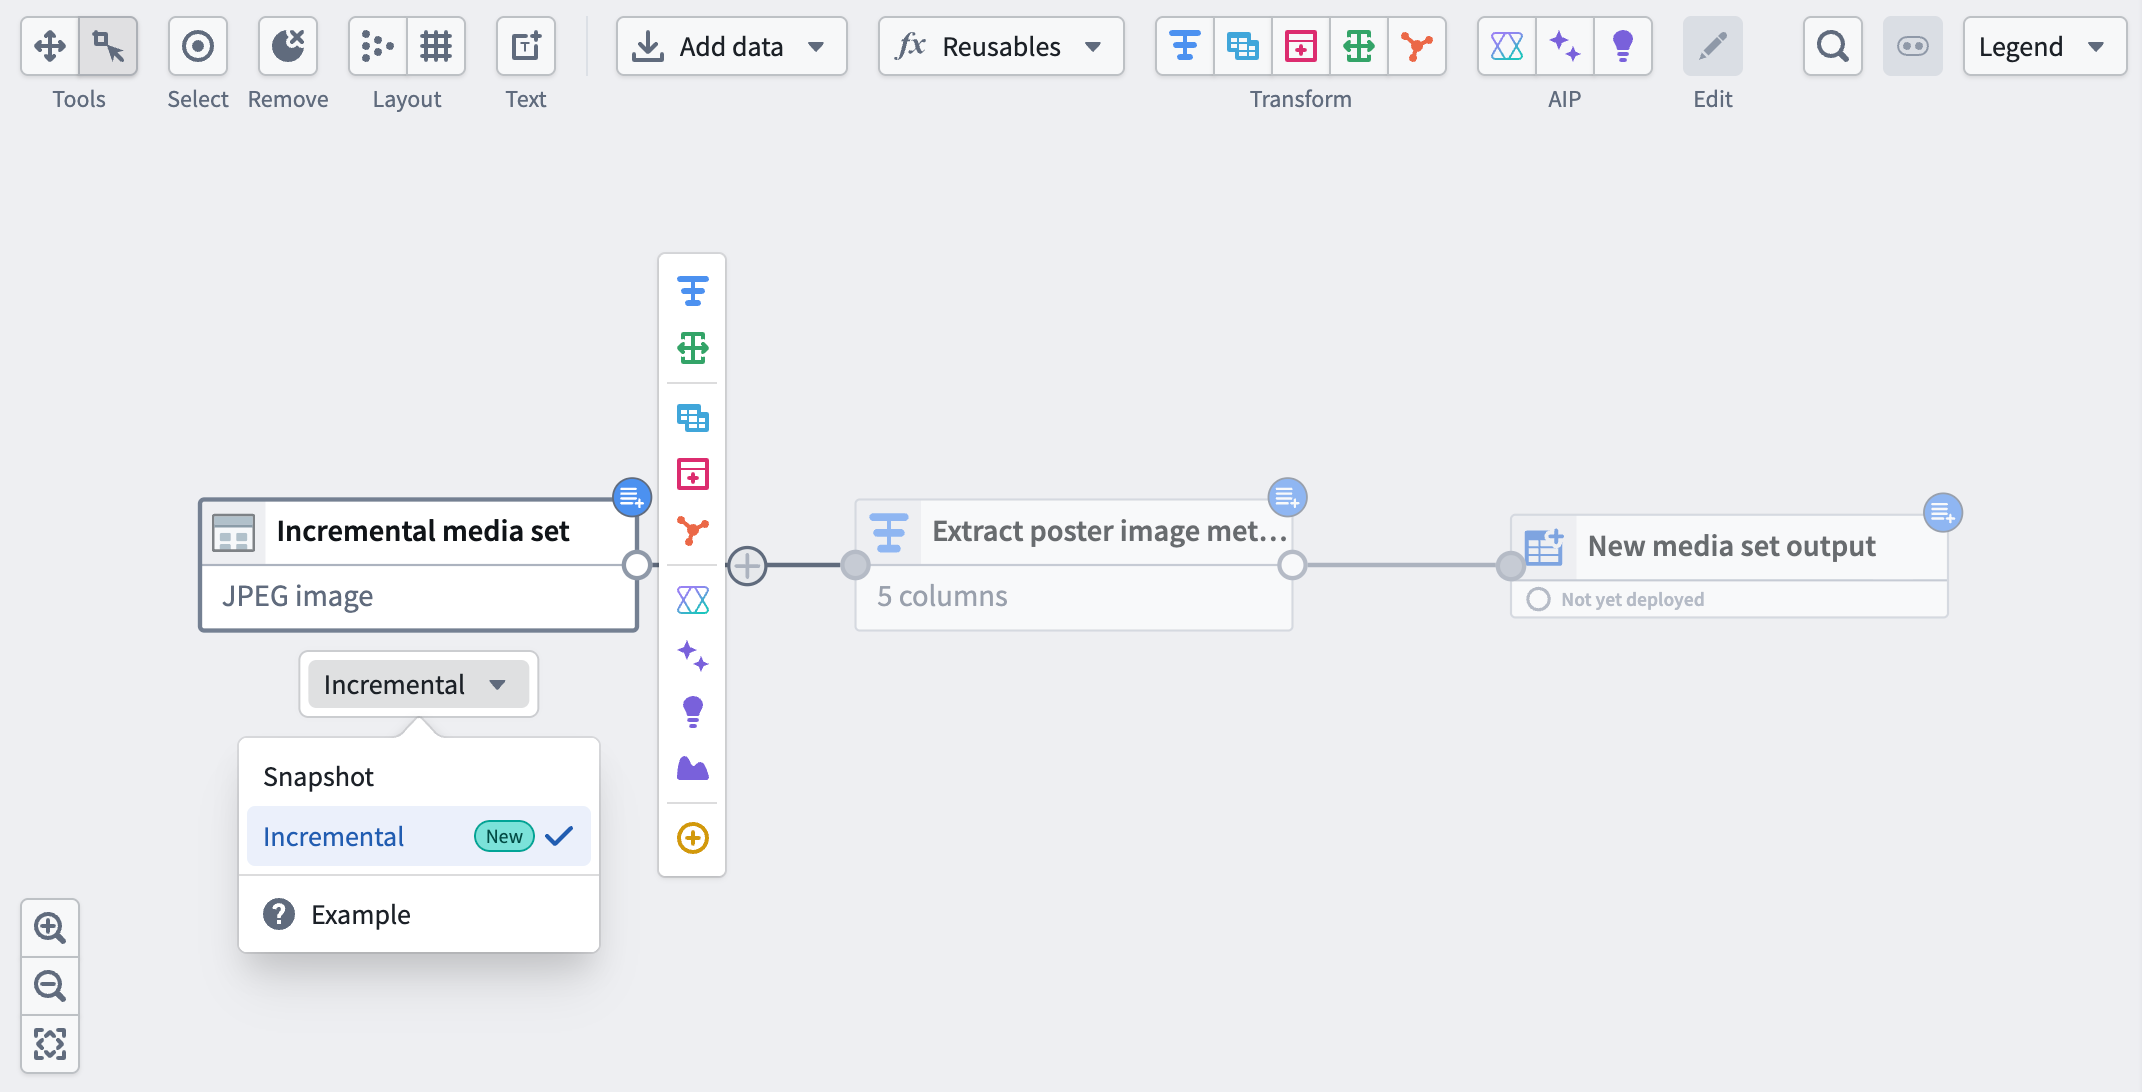Open the Add data dropdown
The width and height of the screenshot is (2142, 1092).
coord(731,45)
